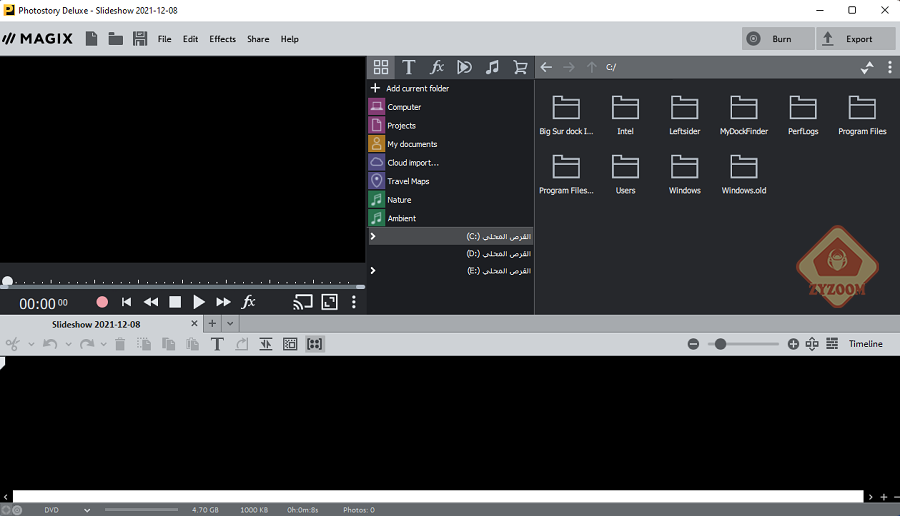Expand the E: drive tree node
Image resolution: width=900 pixels, height=516 pixels.
pos(373,270)
